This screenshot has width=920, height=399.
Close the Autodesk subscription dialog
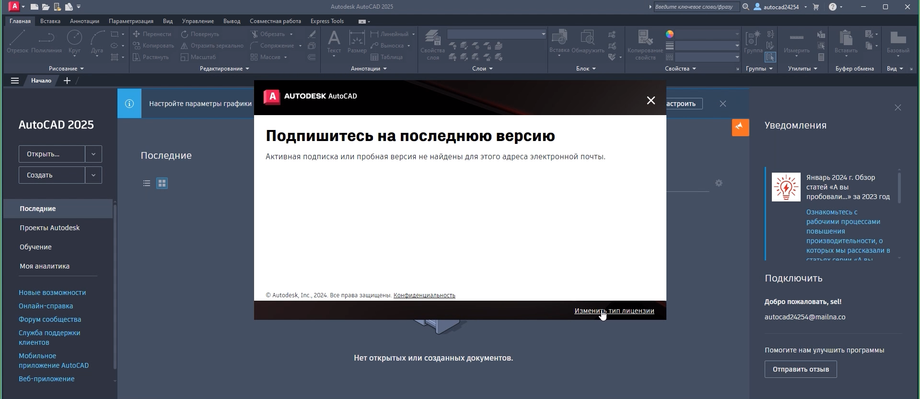tap(651, 100)
